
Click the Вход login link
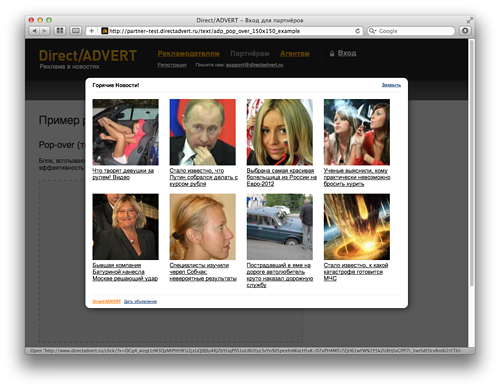(347, 53)
